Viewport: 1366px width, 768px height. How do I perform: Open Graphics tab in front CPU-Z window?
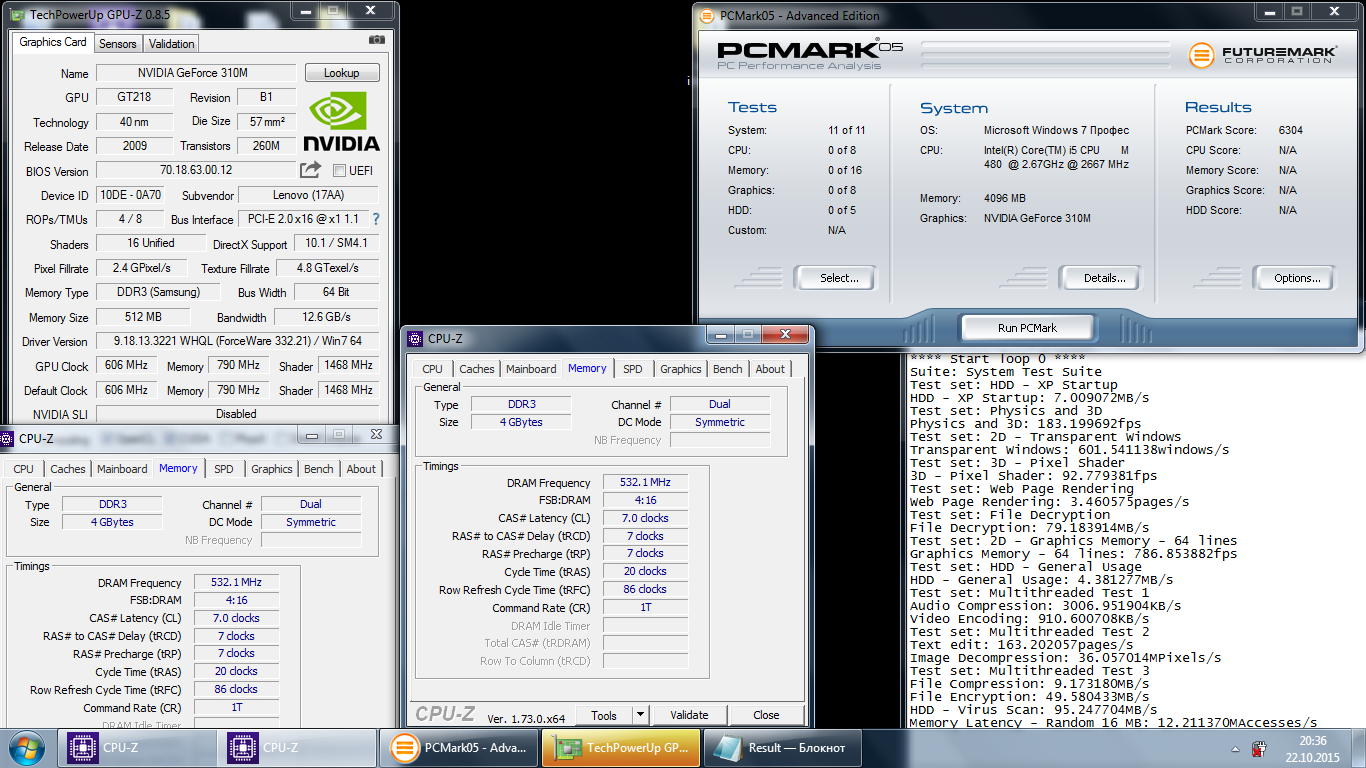pyautogui.click(x=681, y=369)
